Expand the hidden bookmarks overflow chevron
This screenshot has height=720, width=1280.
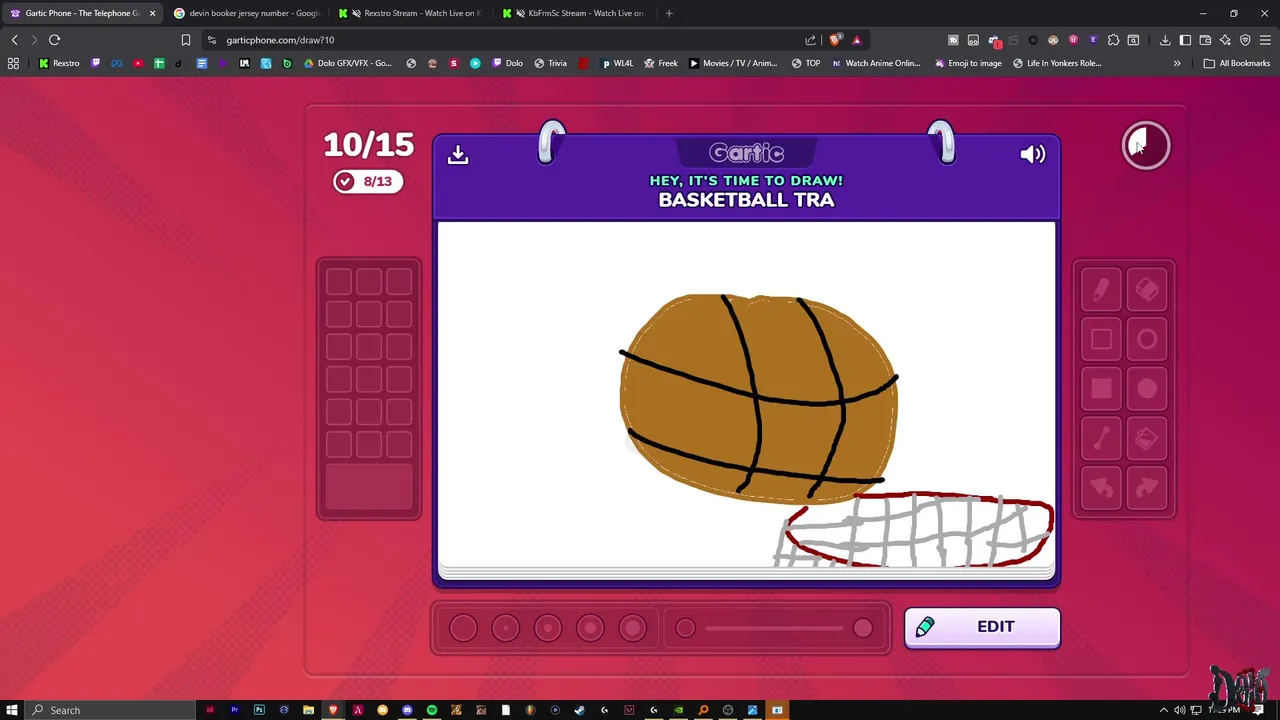click(1177, 63)
